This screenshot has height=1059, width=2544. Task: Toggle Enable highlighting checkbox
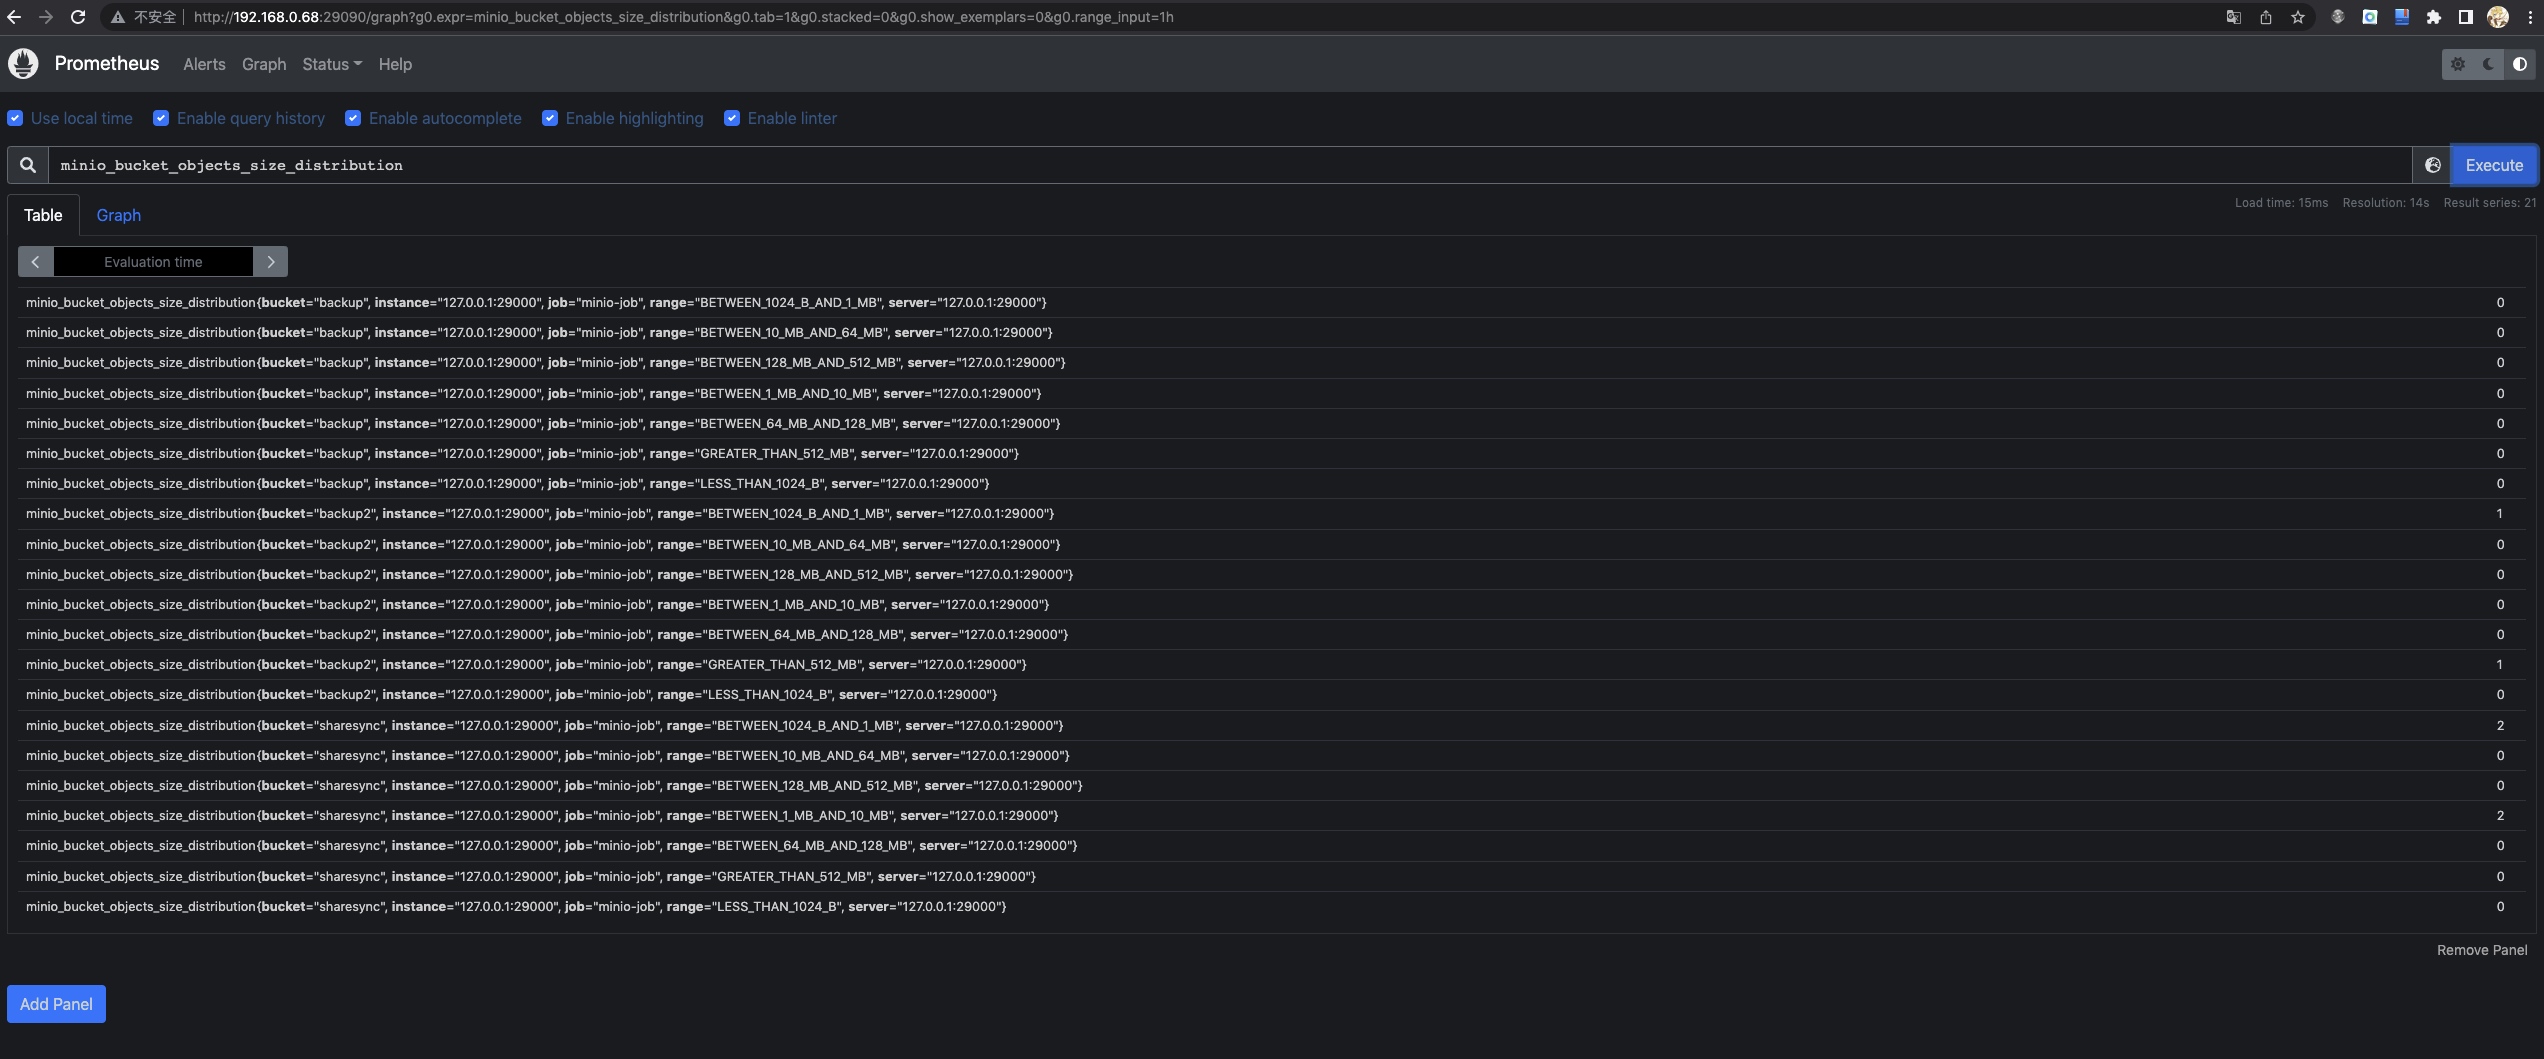tap(550, 118)
